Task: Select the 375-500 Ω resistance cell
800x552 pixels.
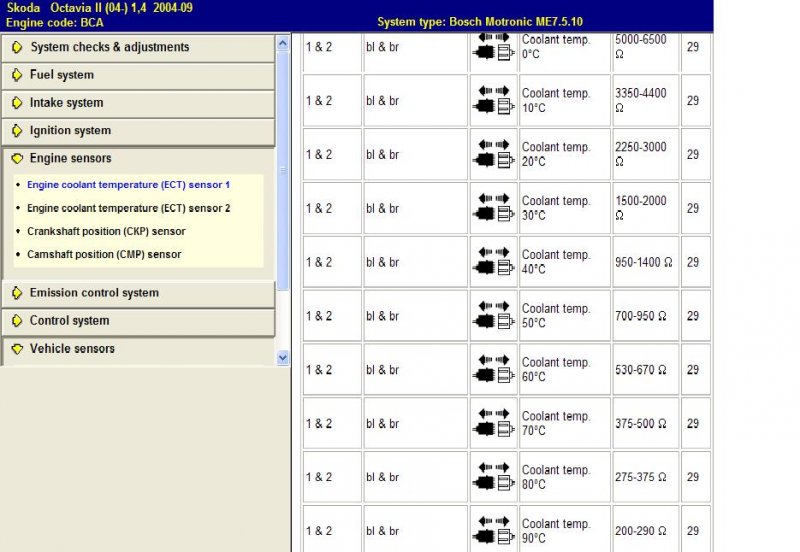Action: [x=645, y=423]
